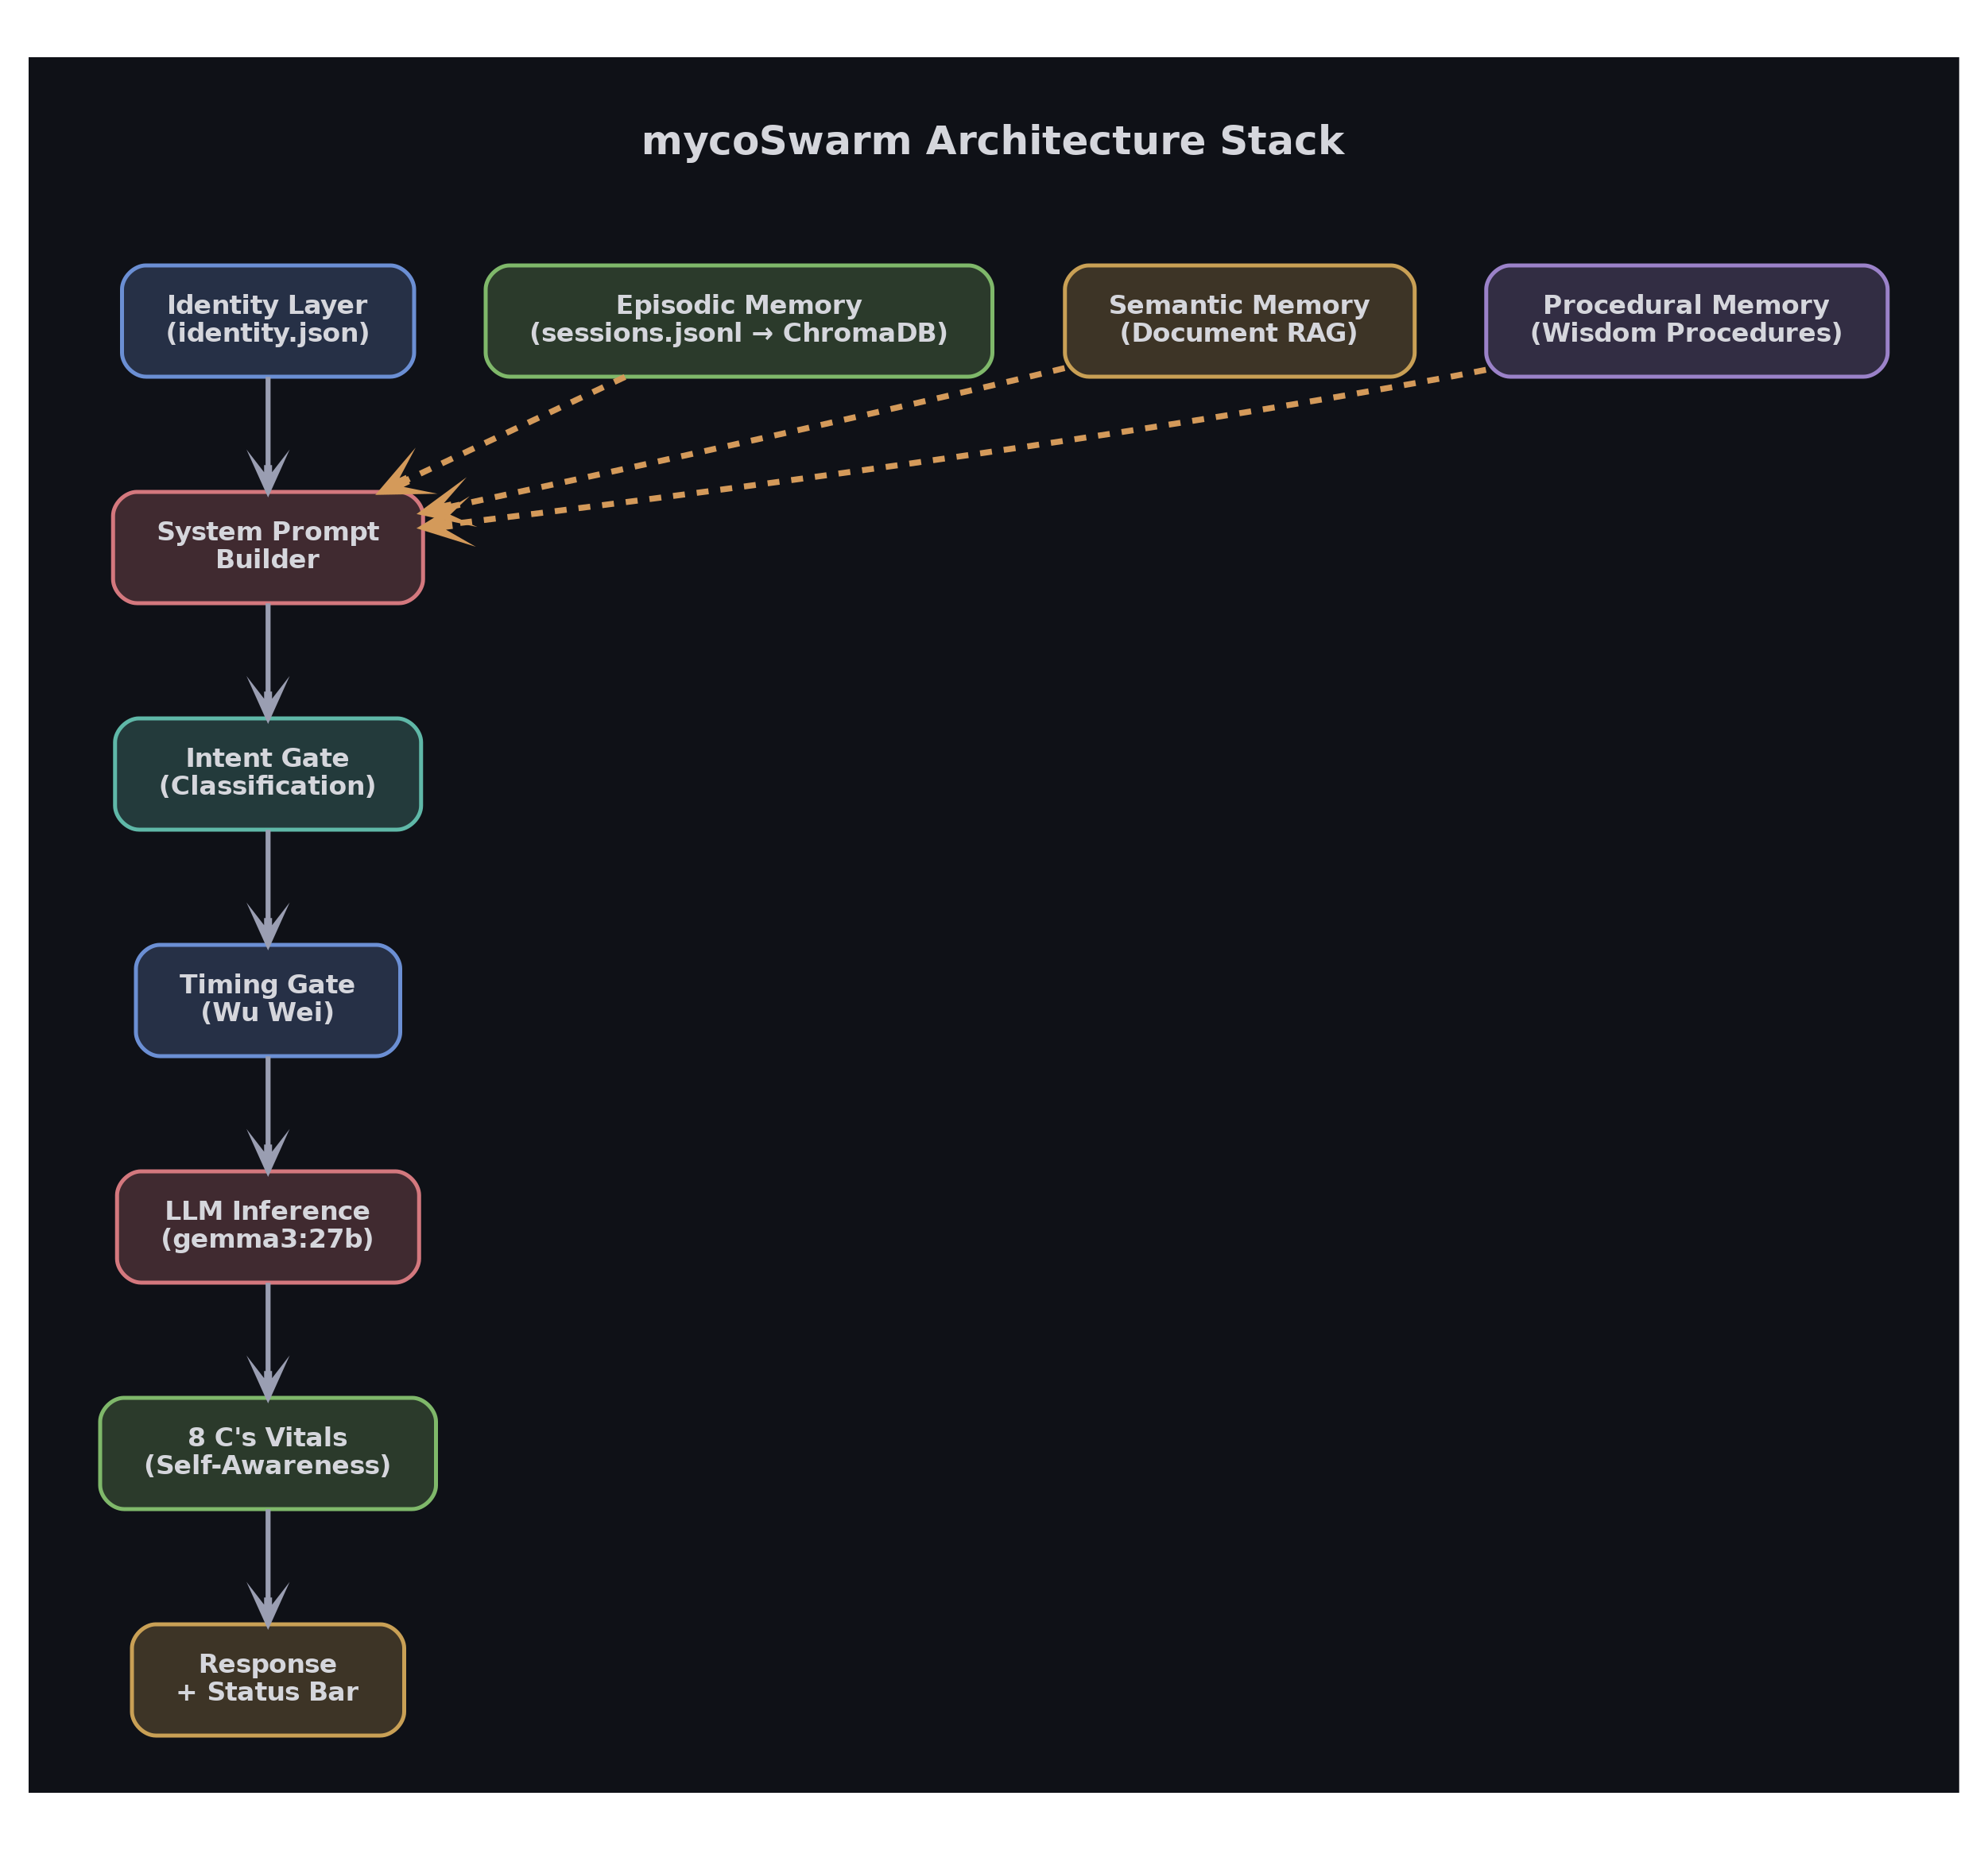Select the arrow between 8 C's Vitals and Response

pos(267,1565)
